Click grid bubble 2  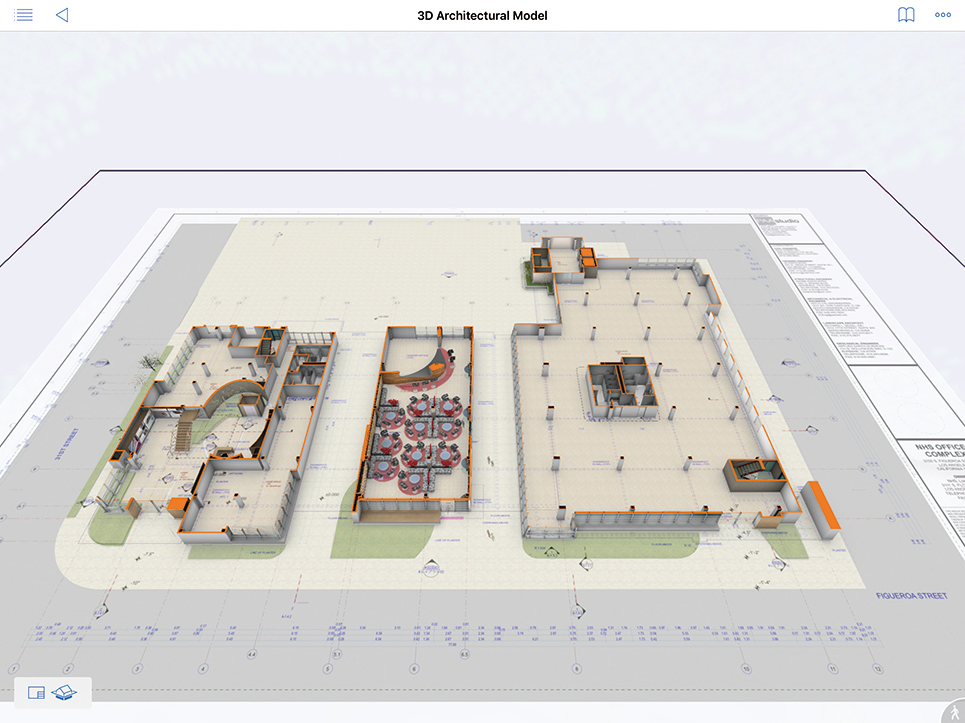tap(68, 669)
